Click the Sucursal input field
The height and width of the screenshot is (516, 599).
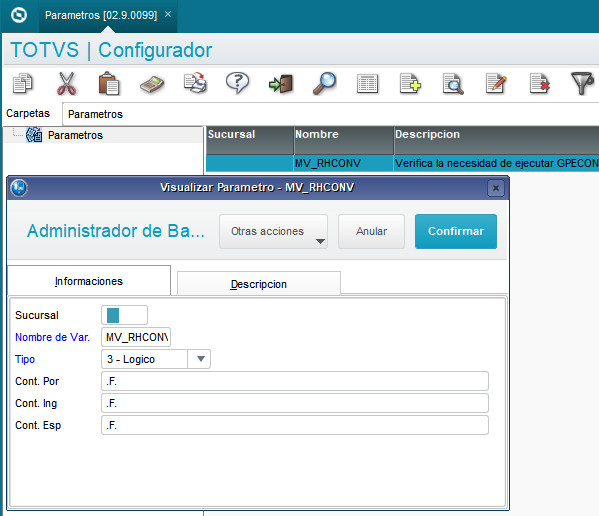[x=124, y=315]
